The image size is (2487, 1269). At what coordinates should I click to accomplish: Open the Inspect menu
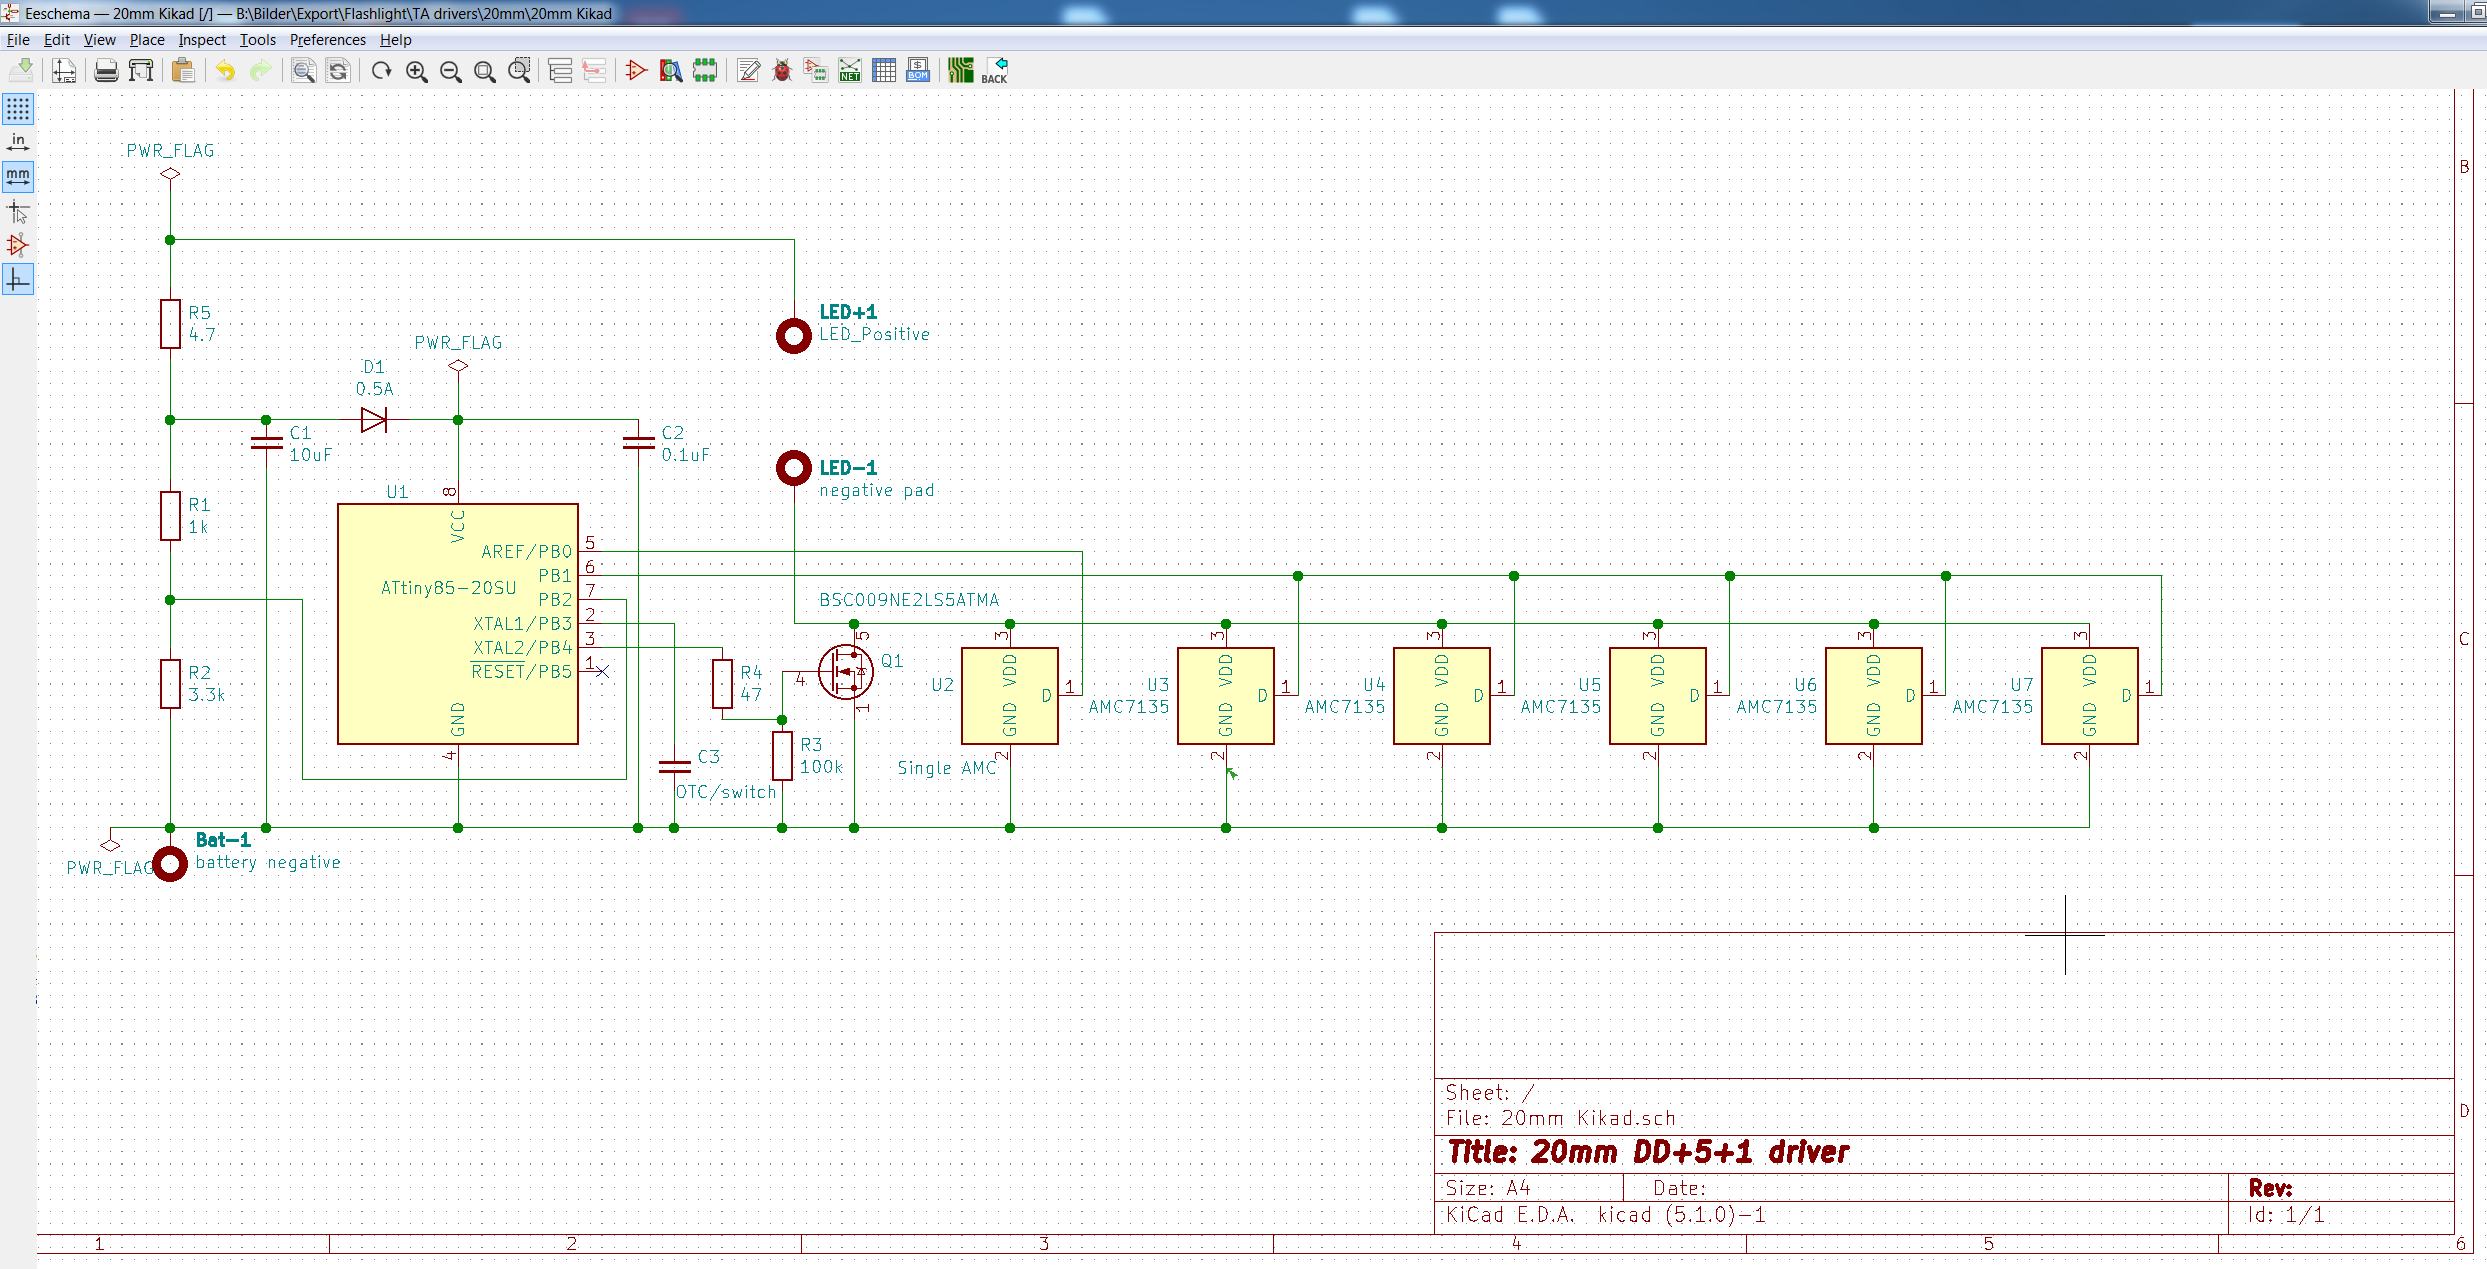pyautogui.click(x=202, y=40)
